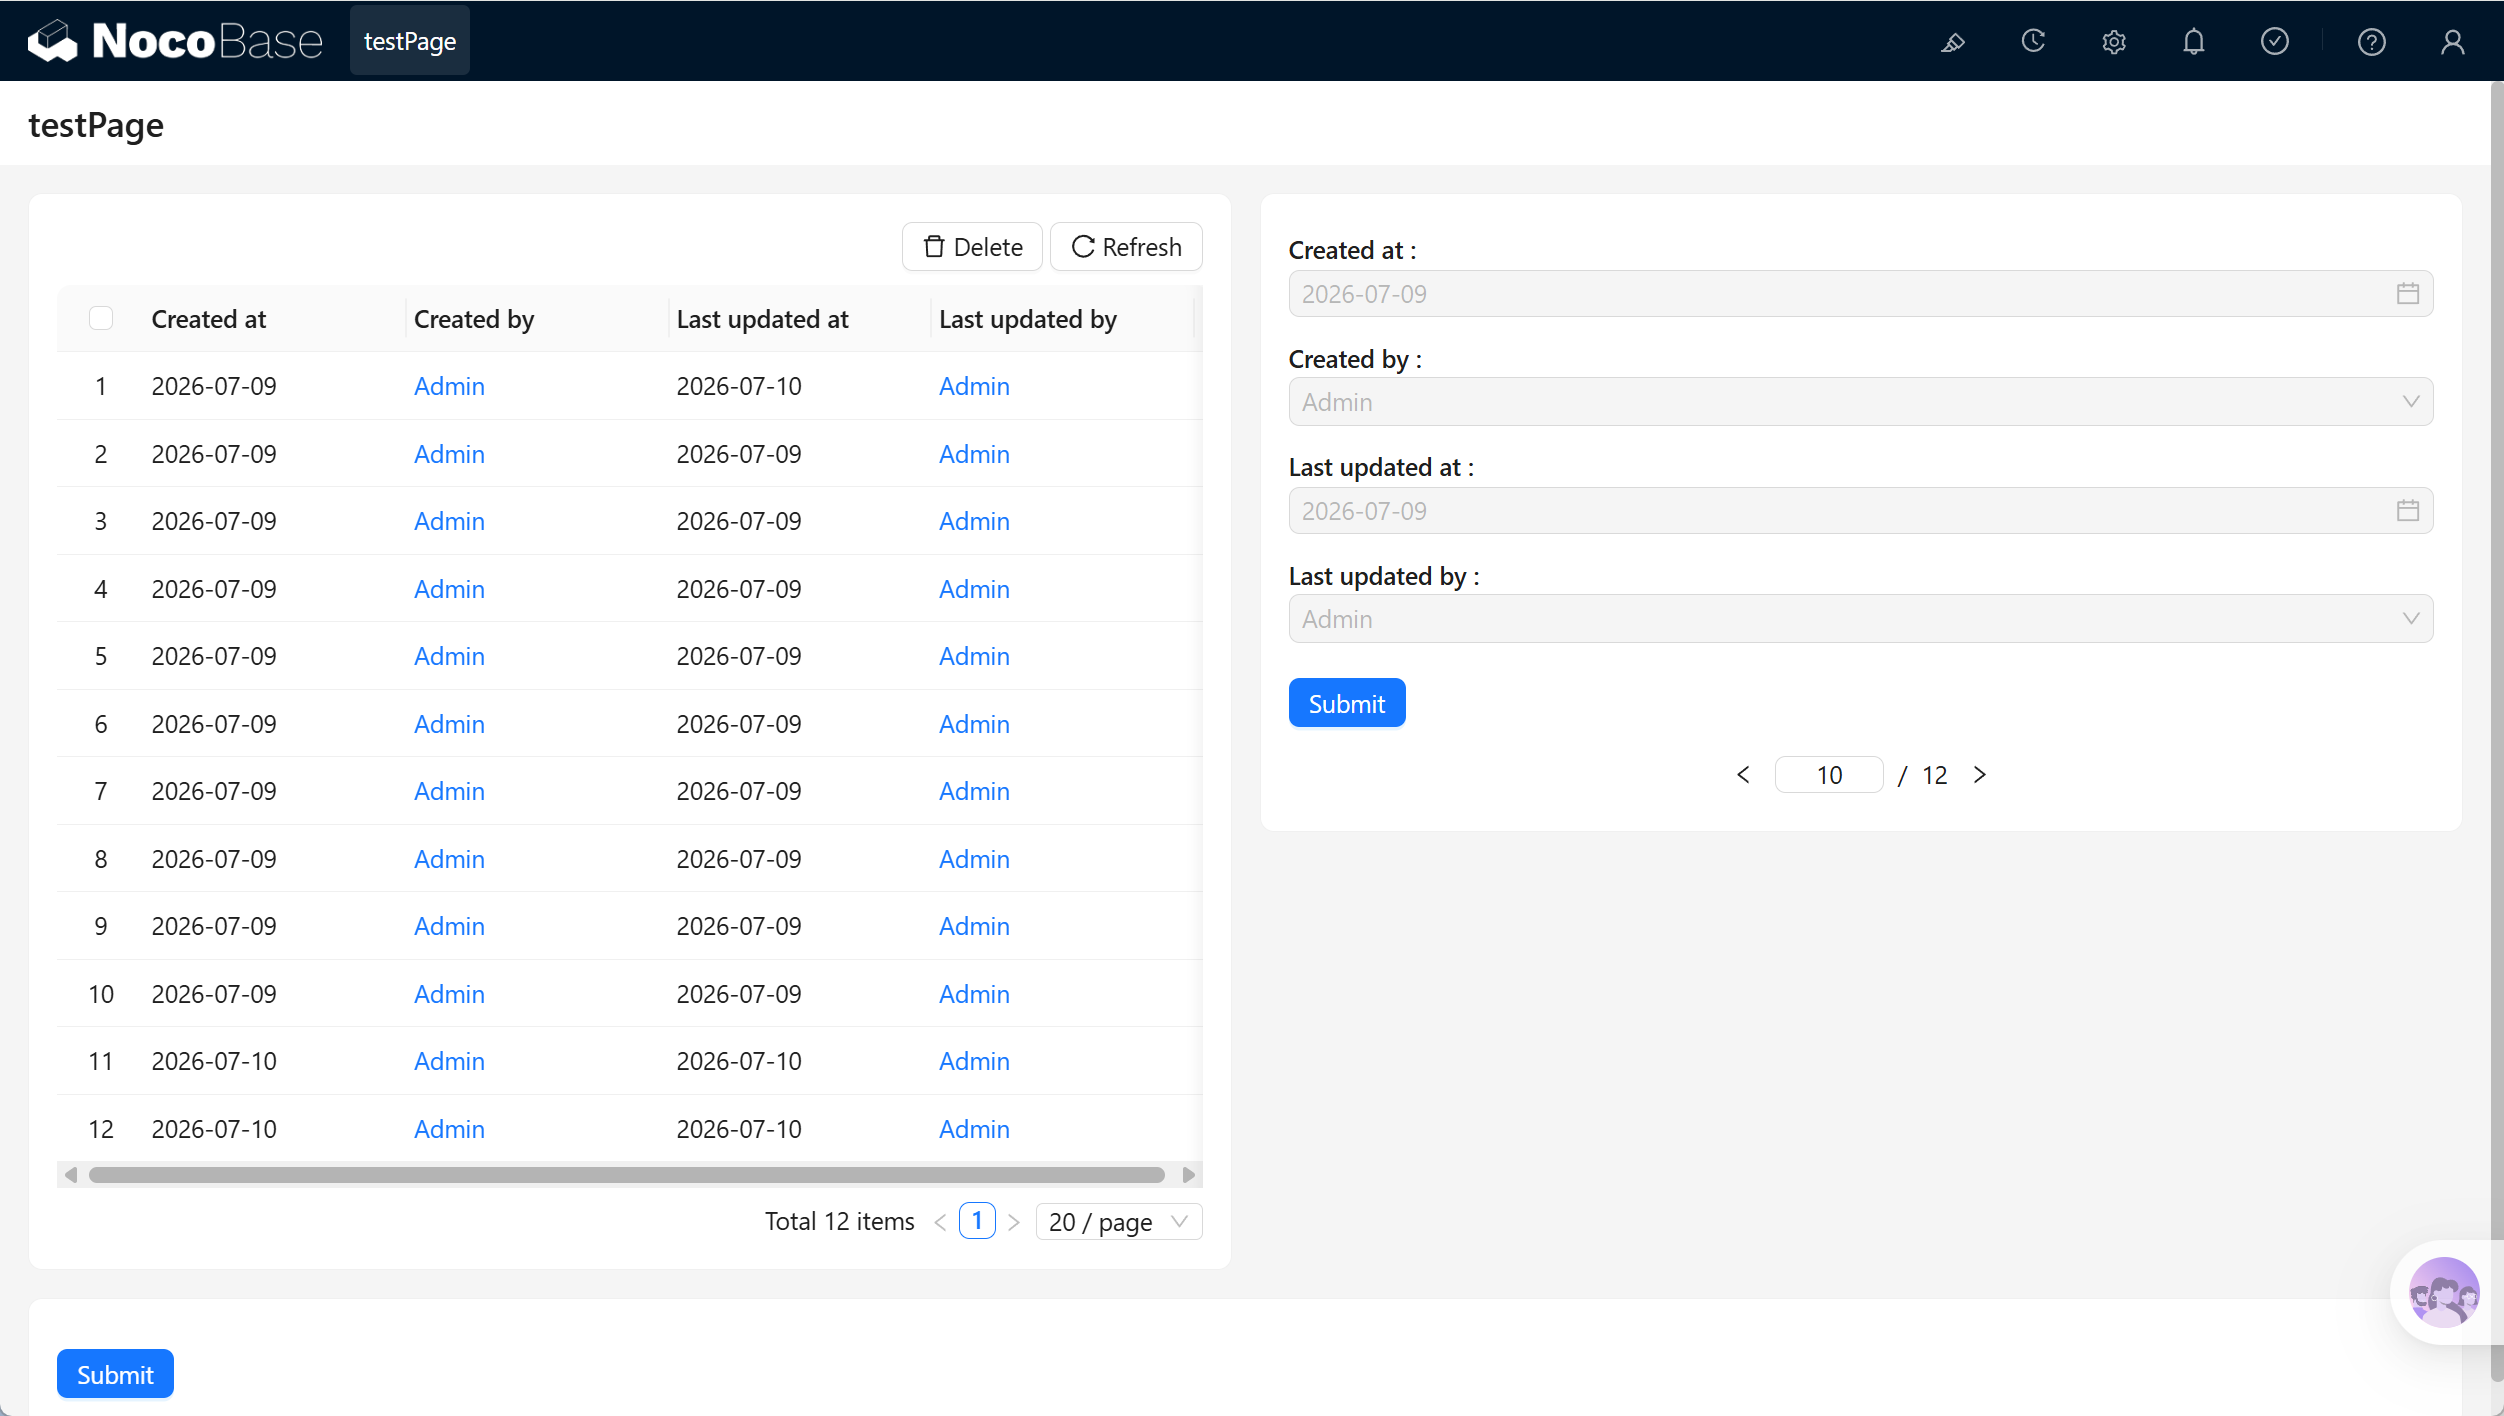Toggle the select-all checkbox in table header
Viewport: 2504px width, 1416px height.
tap(101, 319)
